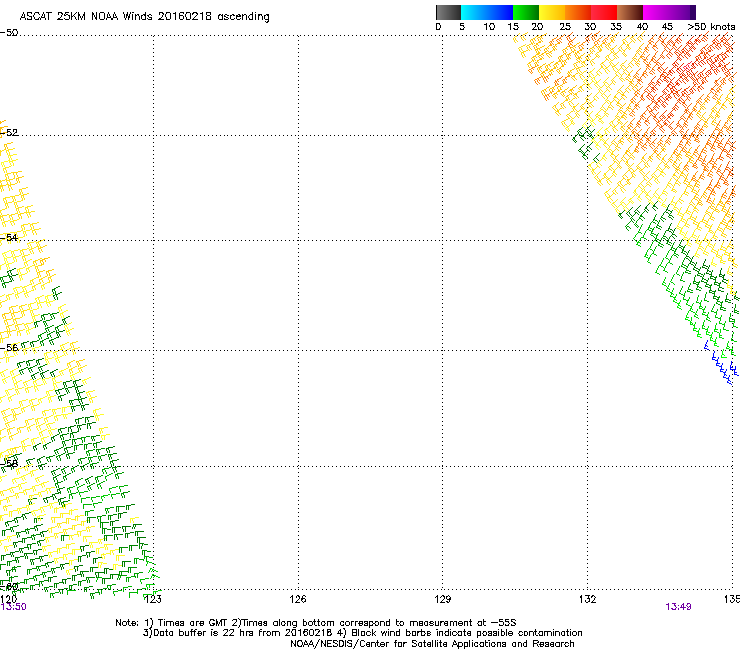Viewport: 740px width, 650px height.
Task: Click the "123" longitude axis label
Action: 153,599
